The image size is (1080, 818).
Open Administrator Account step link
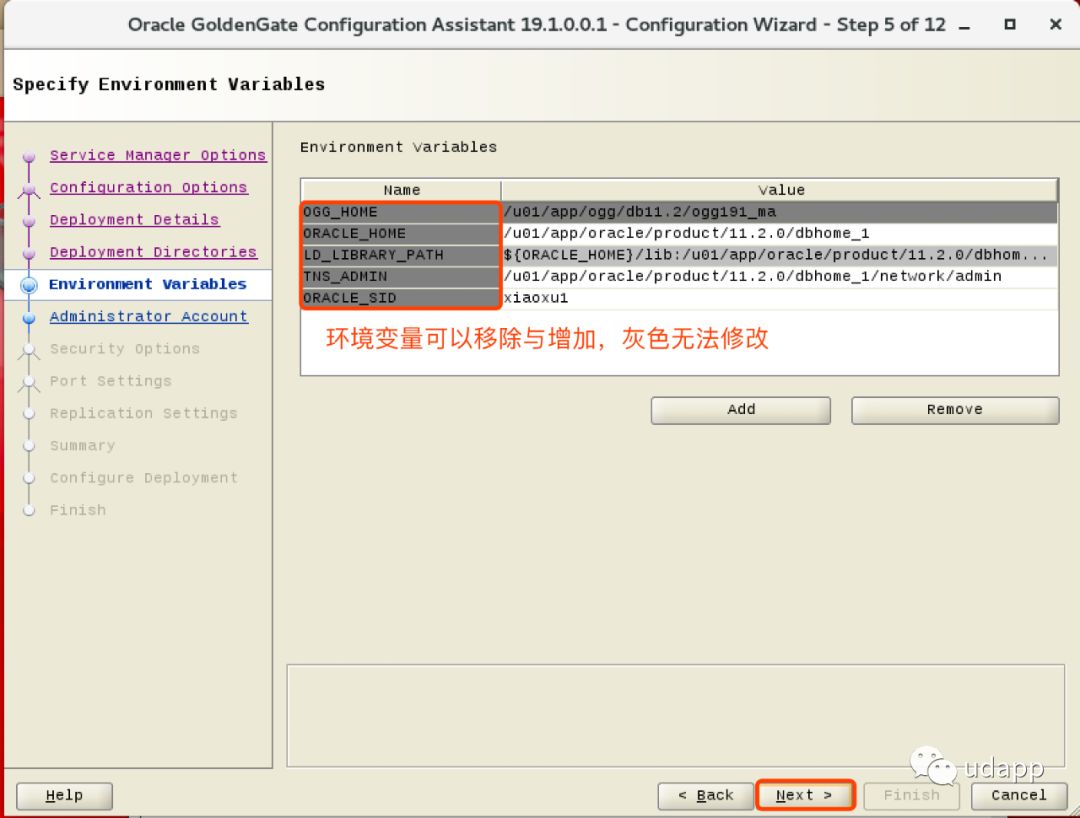(x=148, y=317)
